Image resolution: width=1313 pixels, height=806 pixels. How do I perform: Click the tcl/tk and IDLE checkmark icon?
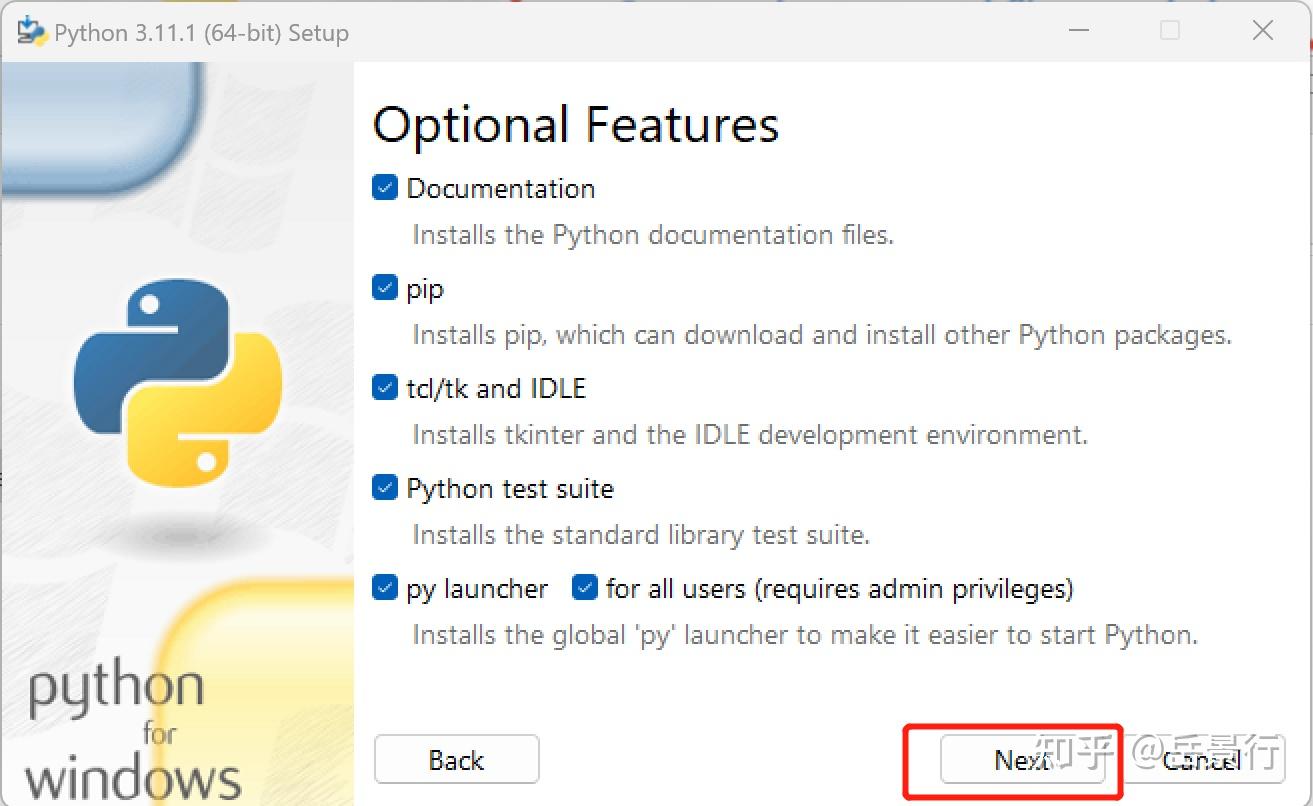(384, 387)
